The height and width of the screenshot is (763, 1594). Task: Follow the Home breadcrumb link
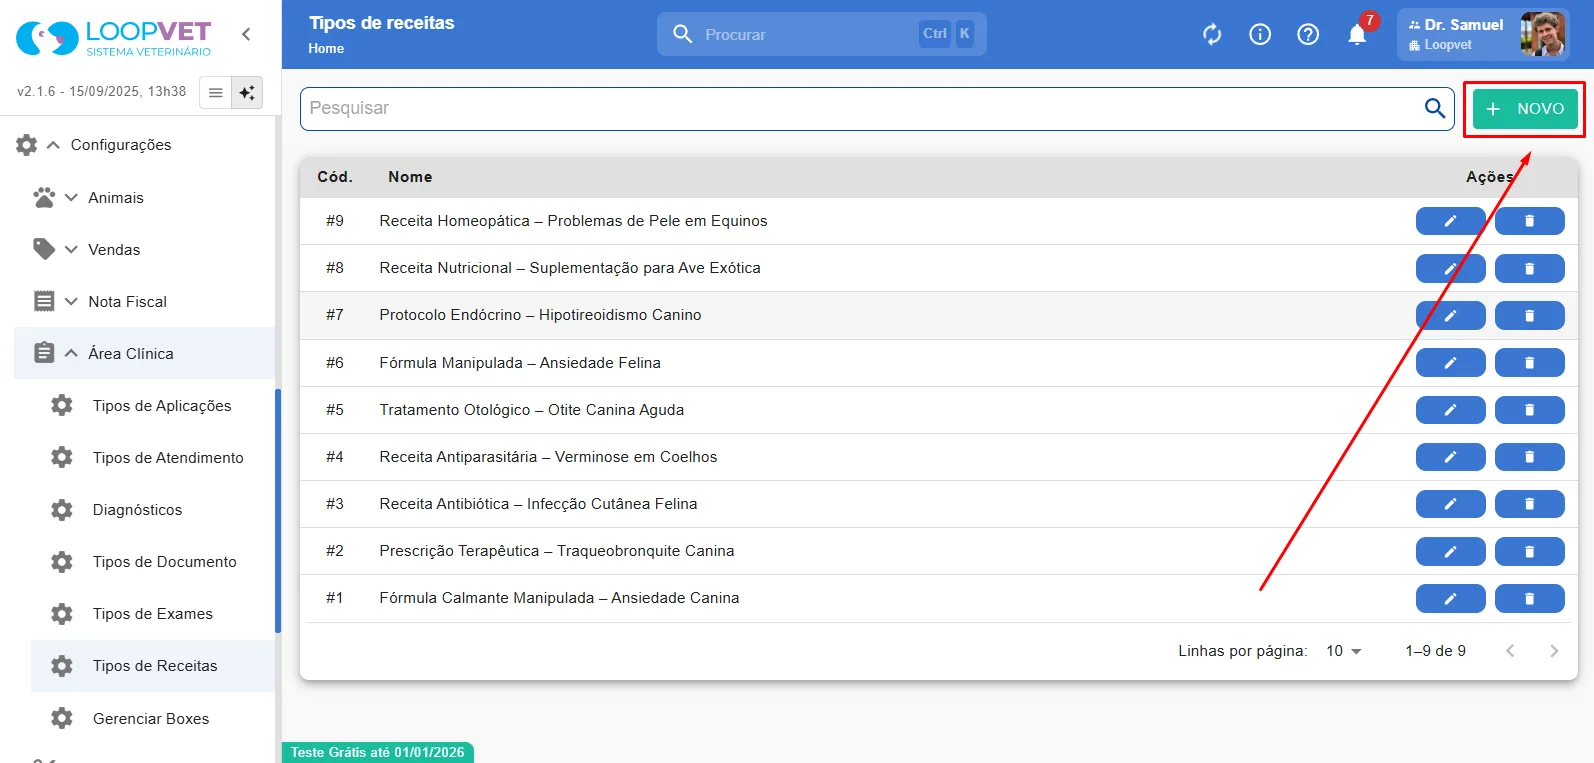(x=326, y=48)
